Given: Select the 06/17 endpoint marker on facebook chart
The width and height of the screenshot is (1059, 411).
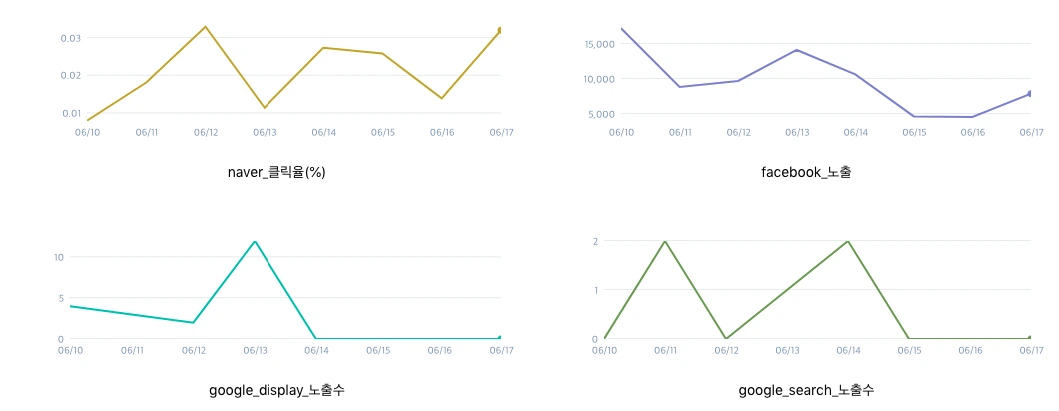Looking at the screenshot, I should tap(1030, 93).
